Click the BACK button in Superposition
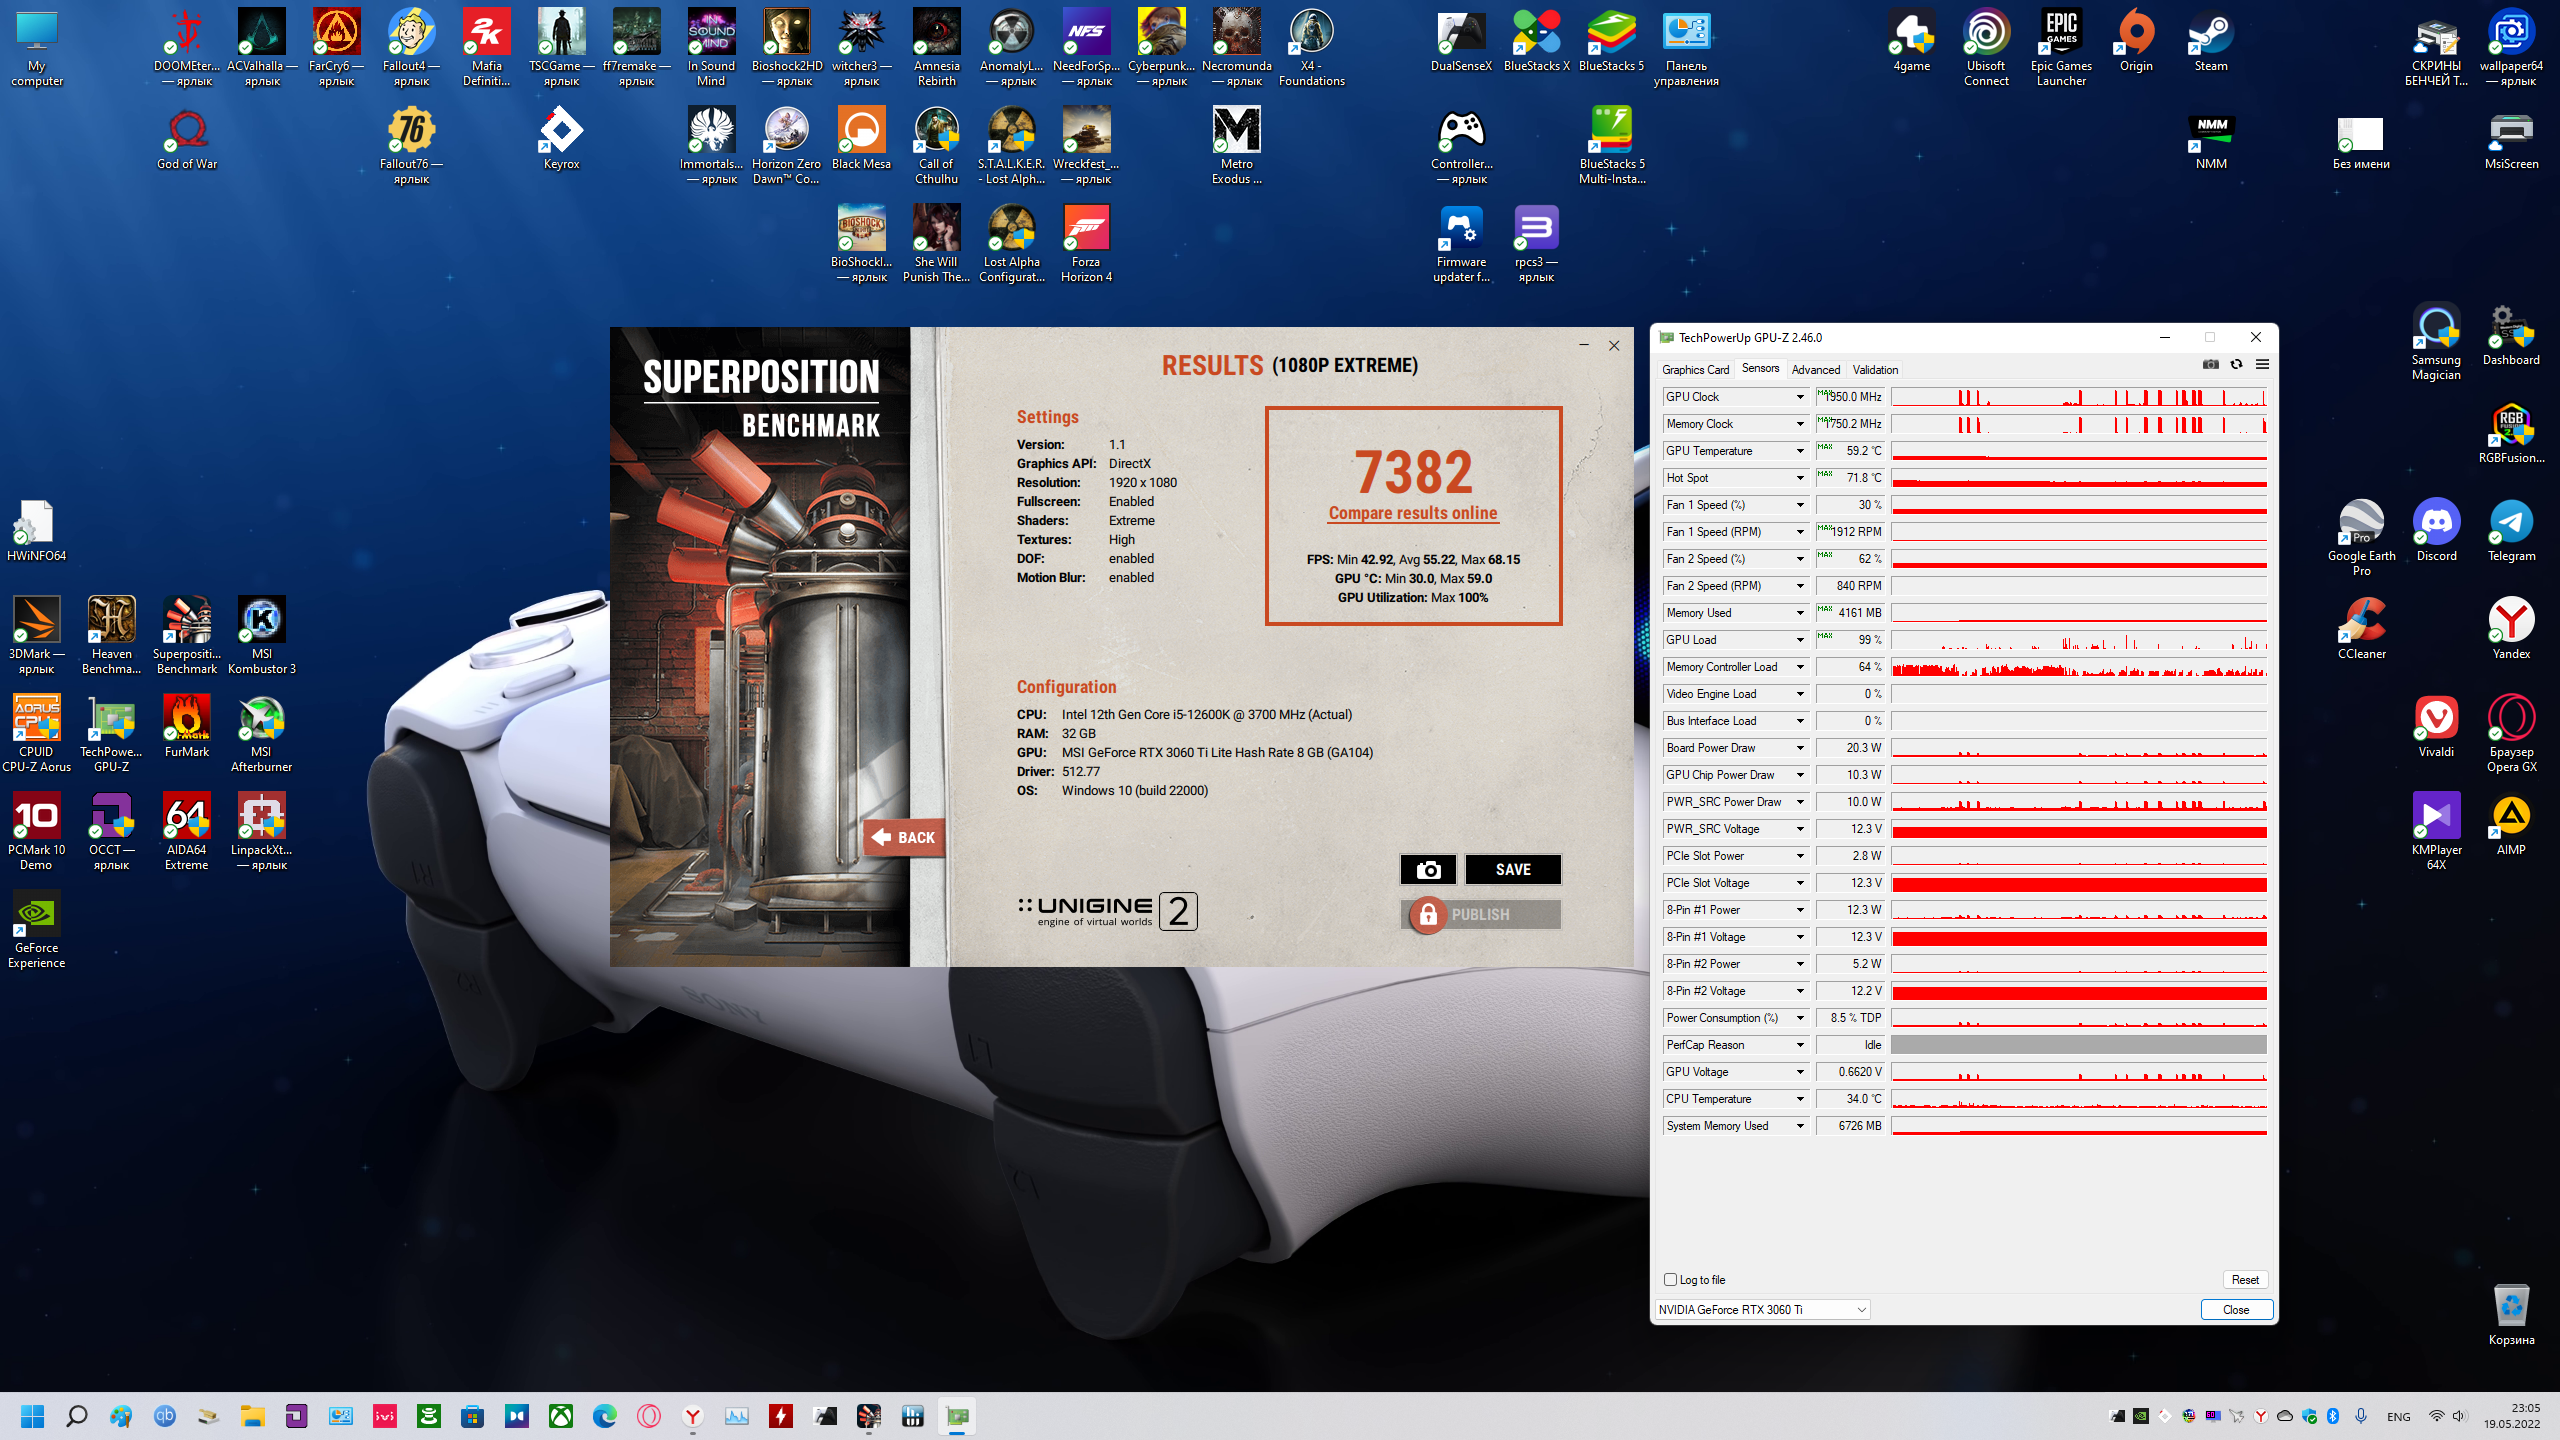 click(x=904, y=837)
